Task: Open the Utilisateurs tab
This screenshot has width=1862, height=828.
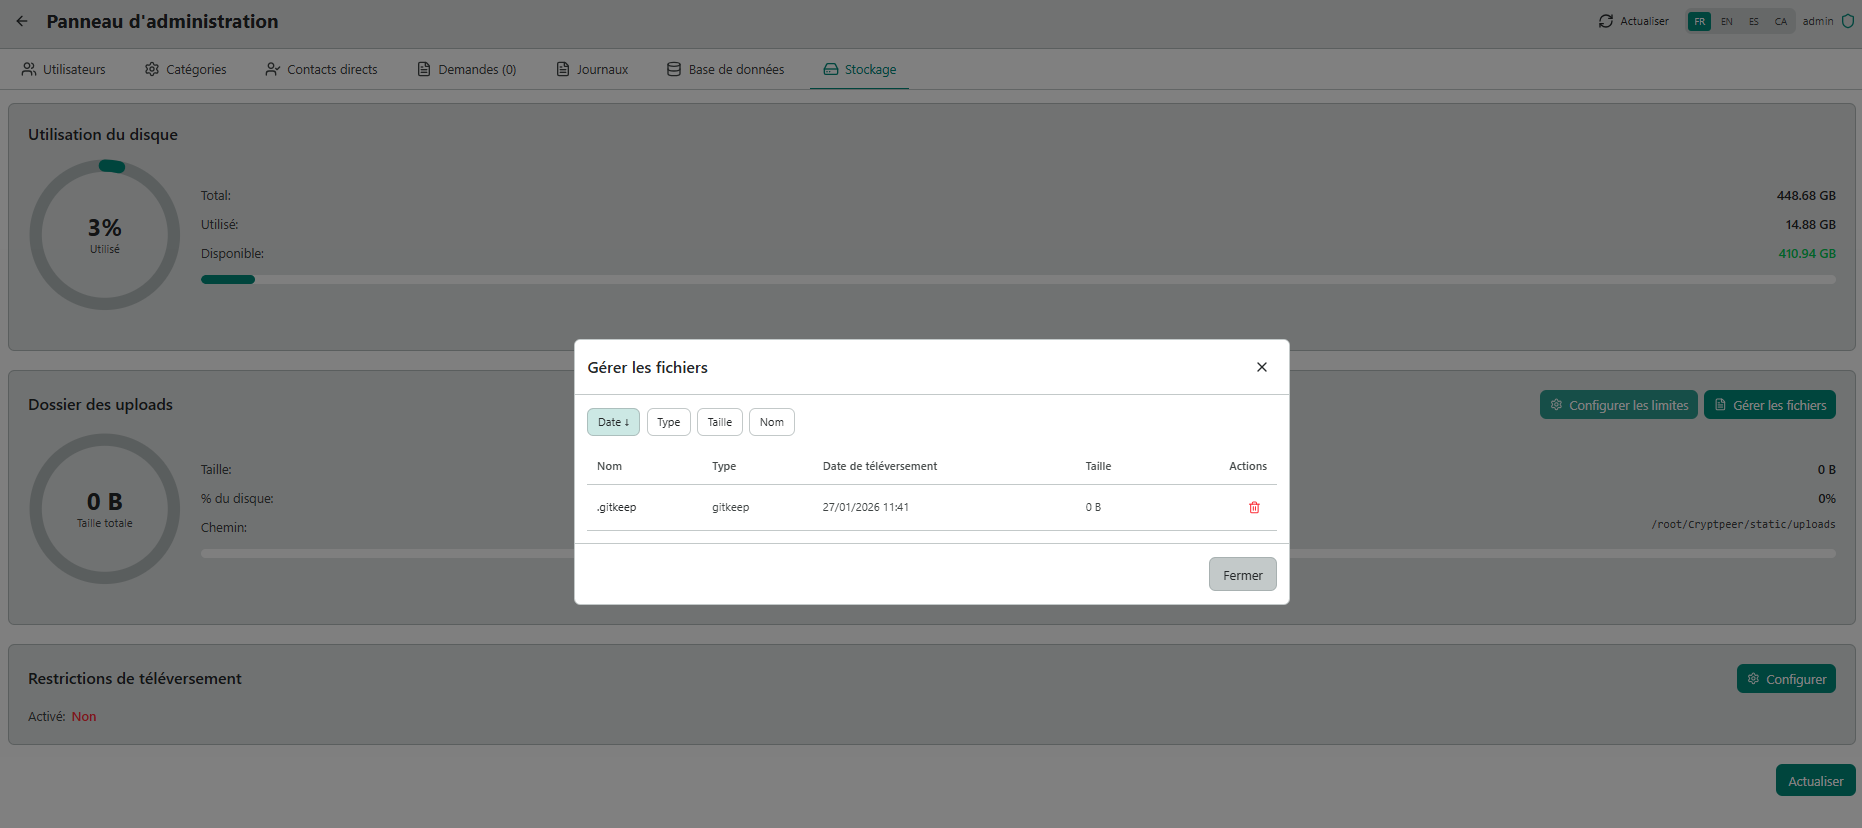Action: (64, 70)
